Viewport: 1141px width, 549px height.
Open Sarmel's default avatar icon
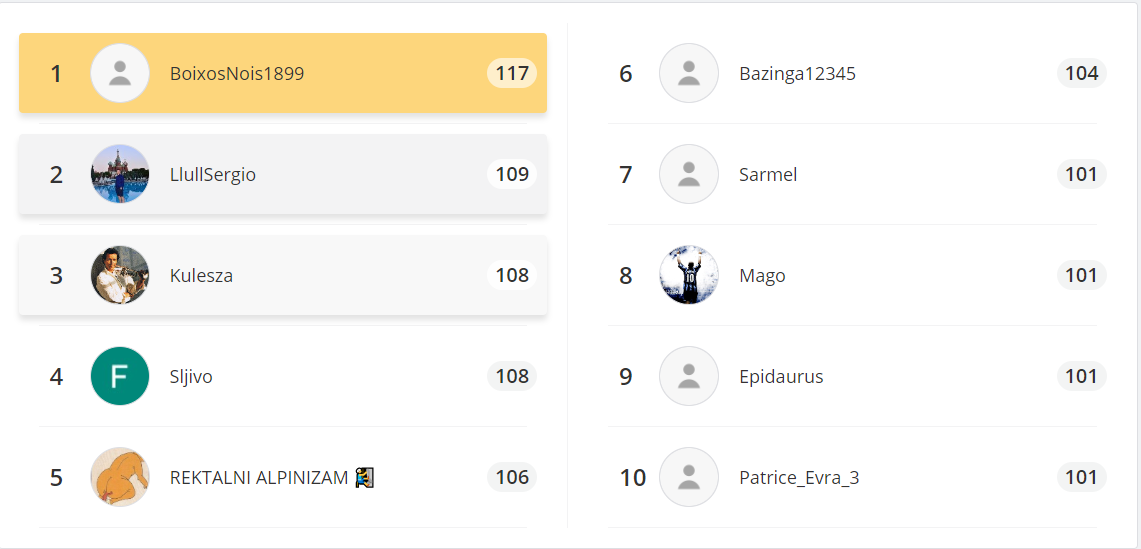(689, 174)
